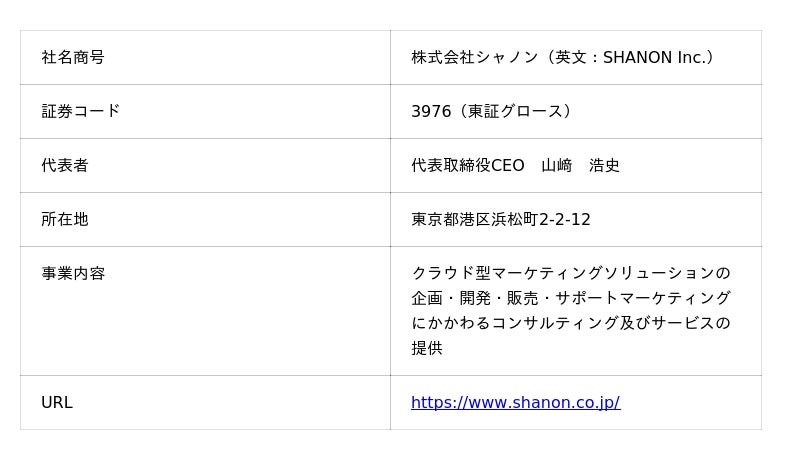The height and width of the screenshot is (460, 800).
Task: Click the word 提供 ending the description
Action: 427,349
